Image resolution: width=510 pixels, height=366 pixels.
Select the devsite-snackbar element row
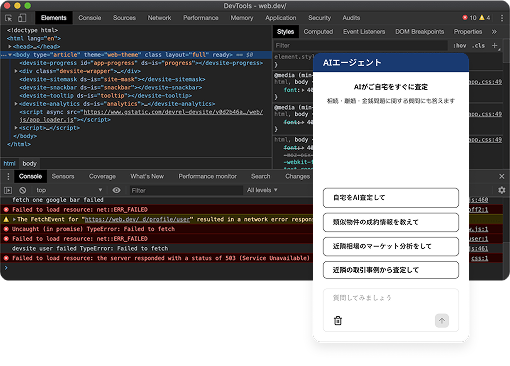tap(111, 87)
